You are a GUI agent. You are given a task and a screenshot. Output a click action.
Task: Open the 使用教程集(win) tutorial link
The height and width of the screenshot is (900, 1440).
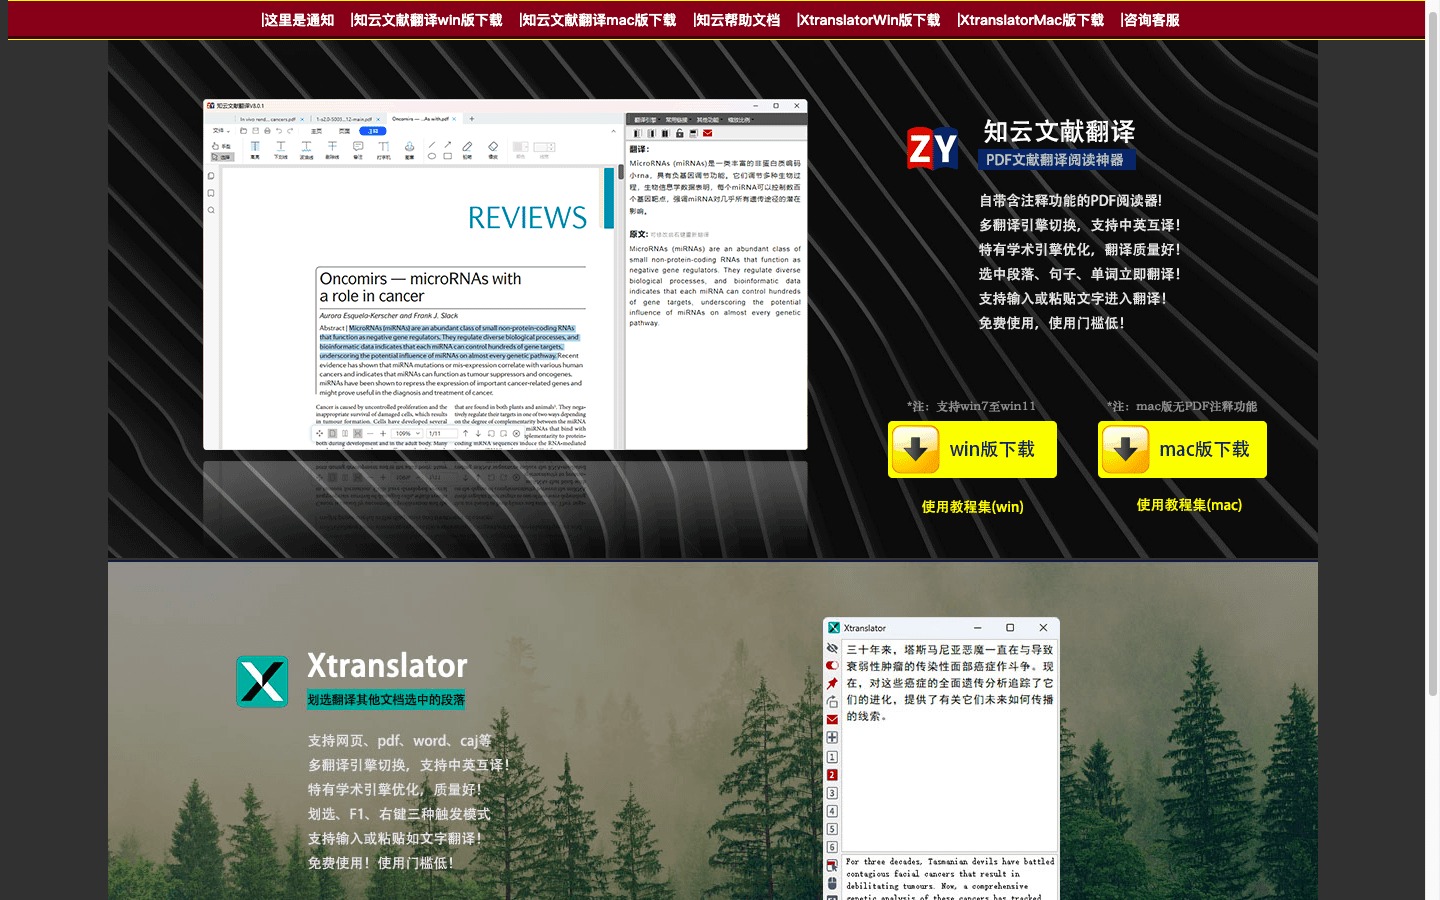point(972,507)
